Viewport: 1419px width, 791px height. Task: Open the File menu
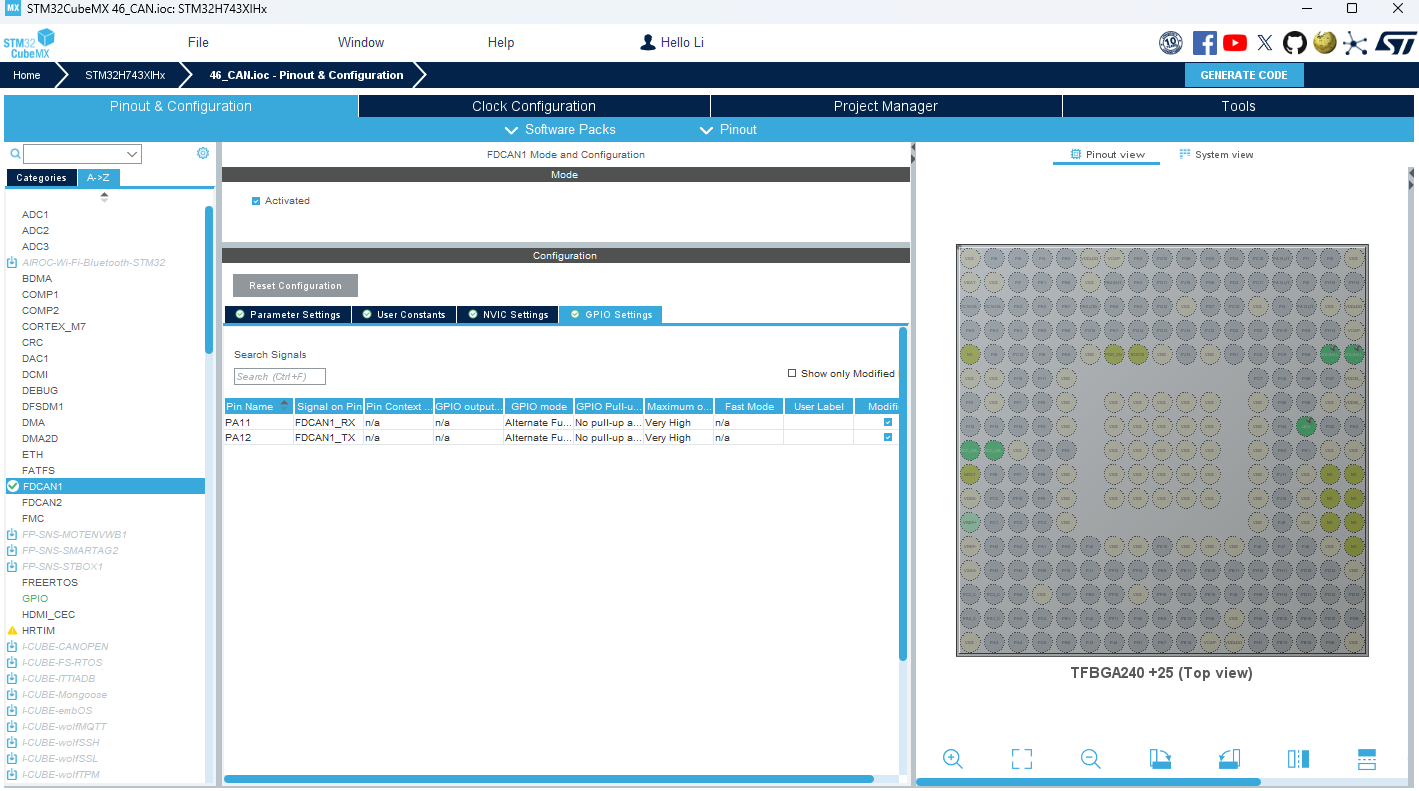198,42
